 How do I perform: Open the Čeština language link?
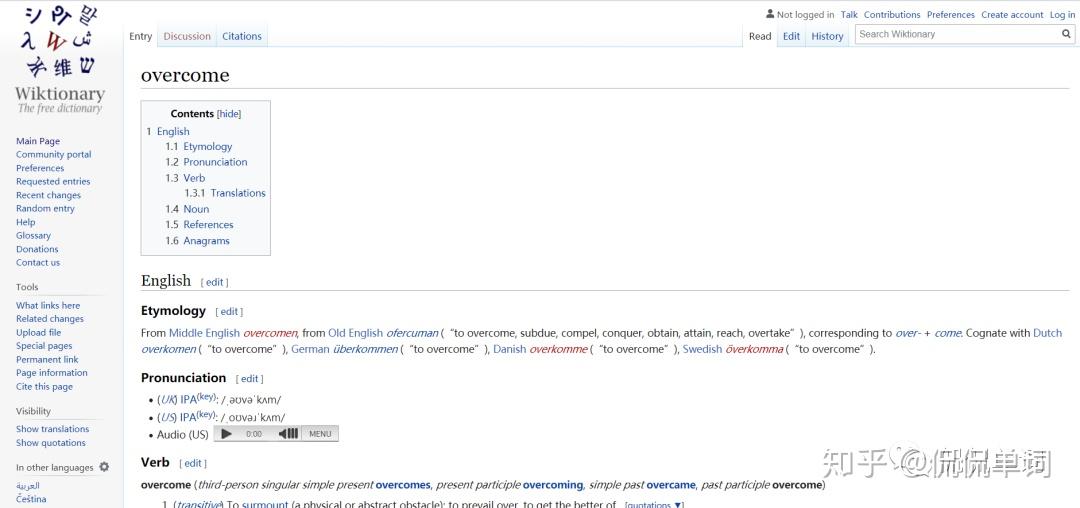tap(31, 499)
